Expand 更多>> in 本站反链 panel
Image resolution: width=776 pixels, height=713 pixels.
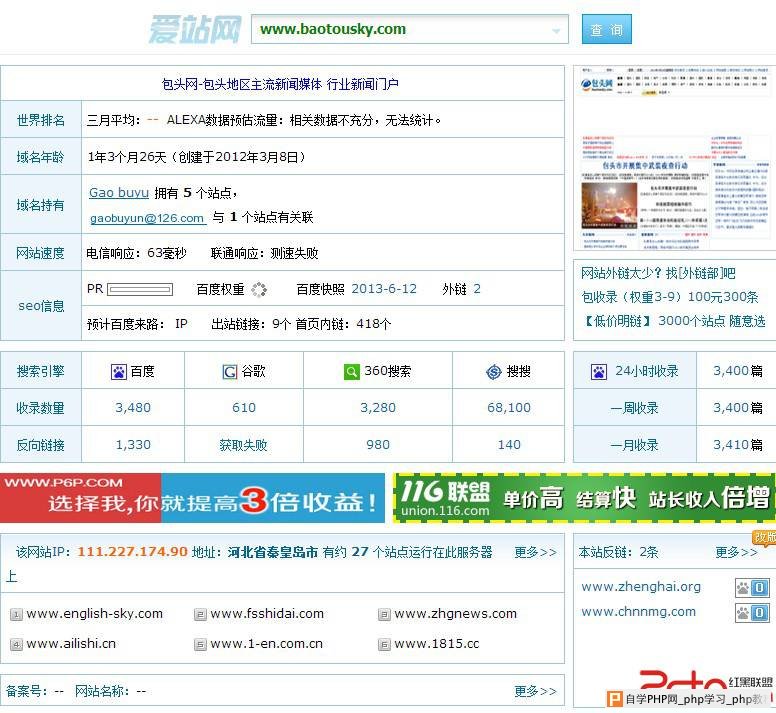[x=736, y=552]
